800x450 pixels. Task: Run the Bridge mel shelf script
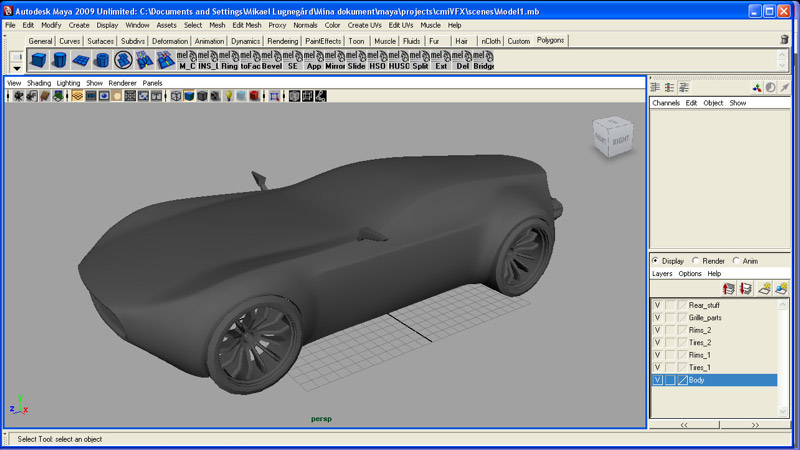(483, 60)
